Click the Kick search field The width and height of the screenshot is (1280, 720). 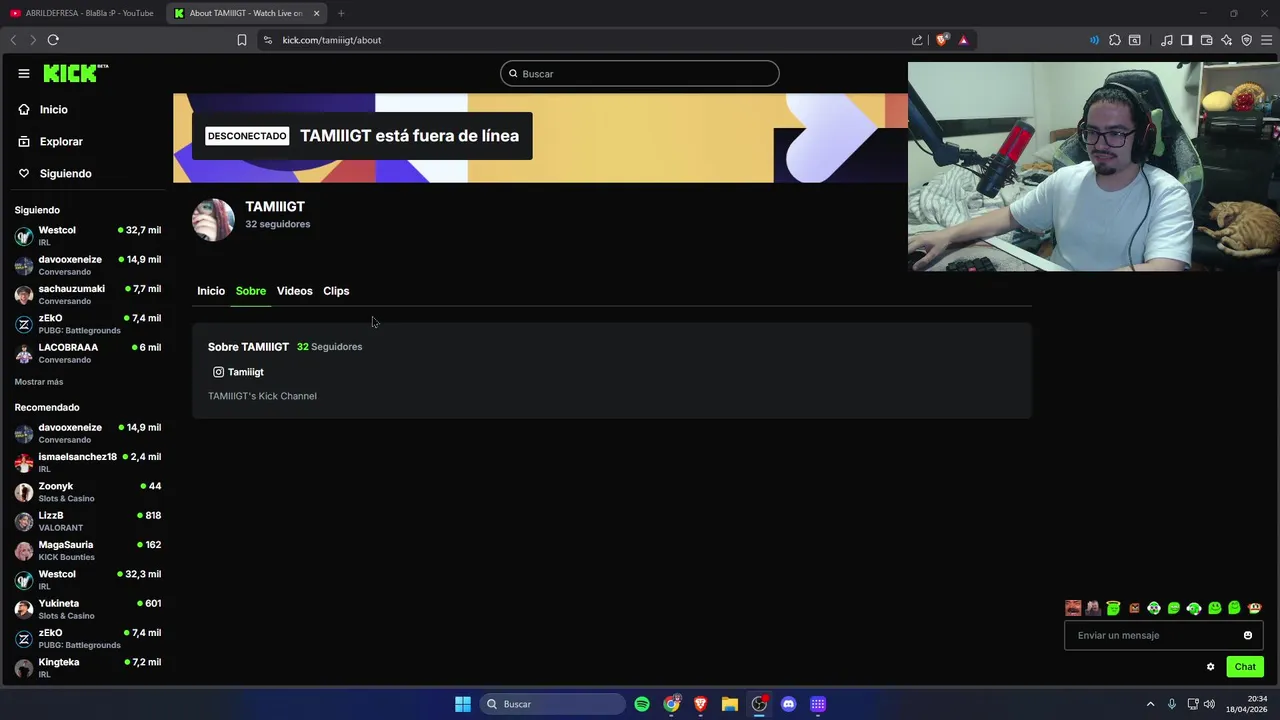point(640,73)
